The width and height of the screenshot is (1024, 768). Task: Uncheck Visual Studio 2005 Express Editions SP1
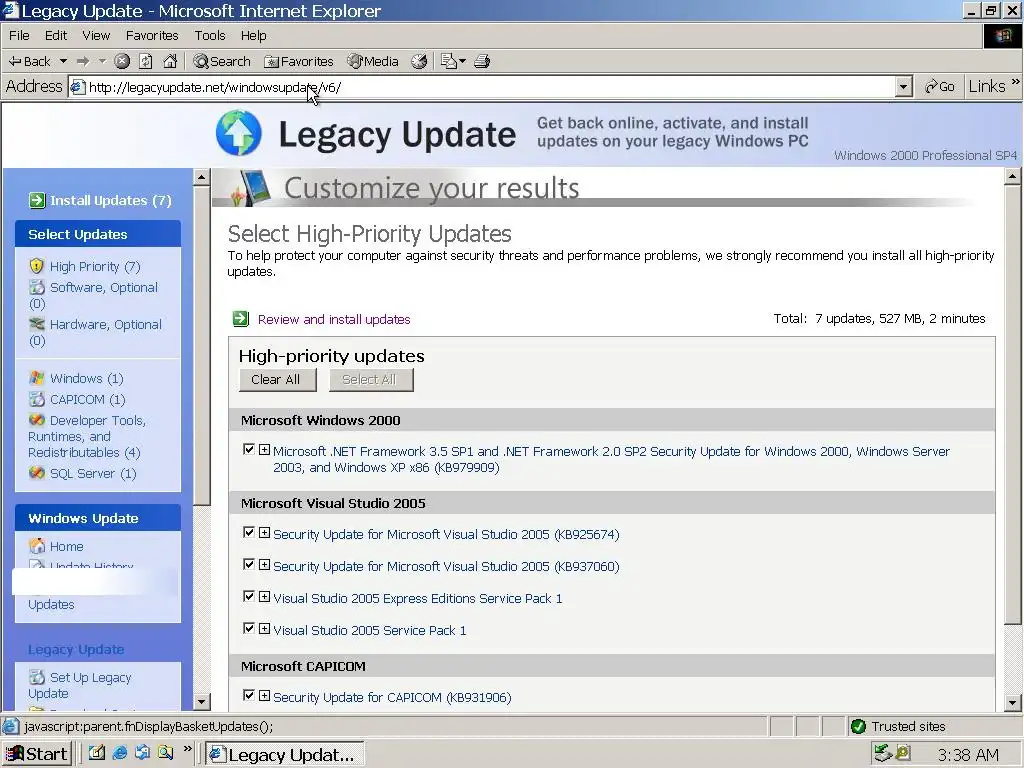click(249, 596)
